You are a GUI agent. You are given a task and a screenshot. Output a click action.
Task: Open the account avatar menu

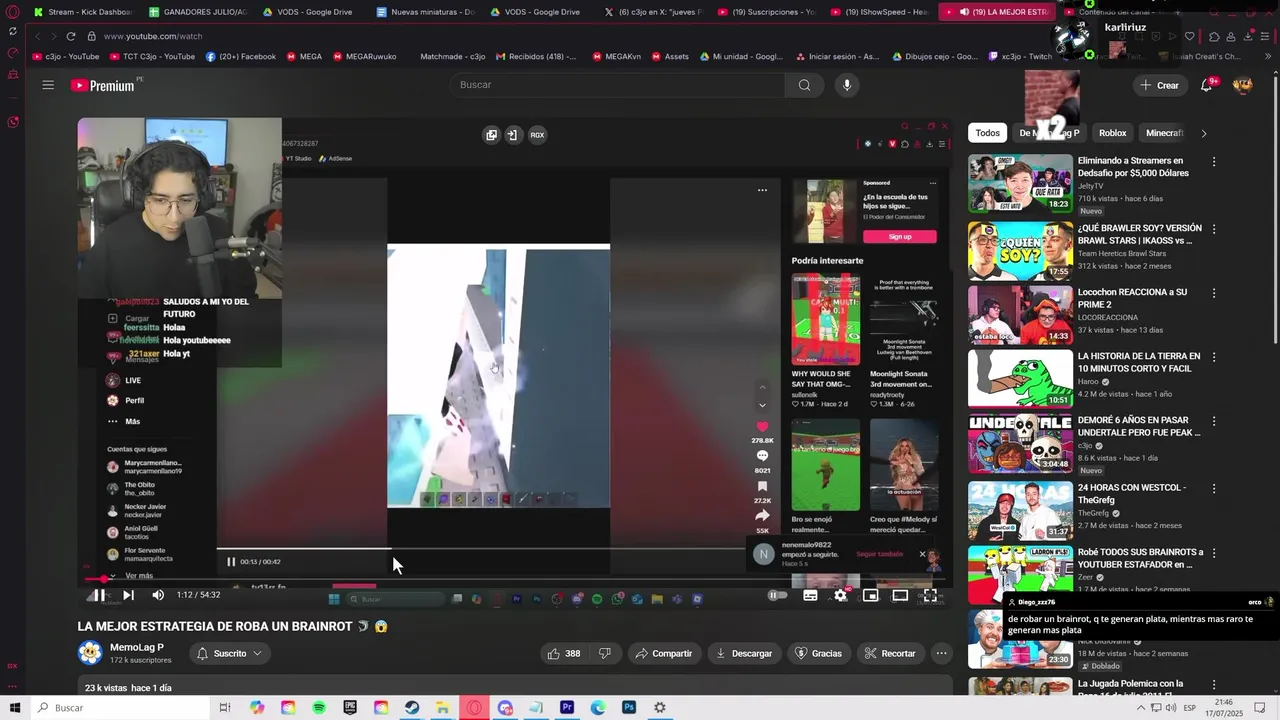click(1243, 85)
